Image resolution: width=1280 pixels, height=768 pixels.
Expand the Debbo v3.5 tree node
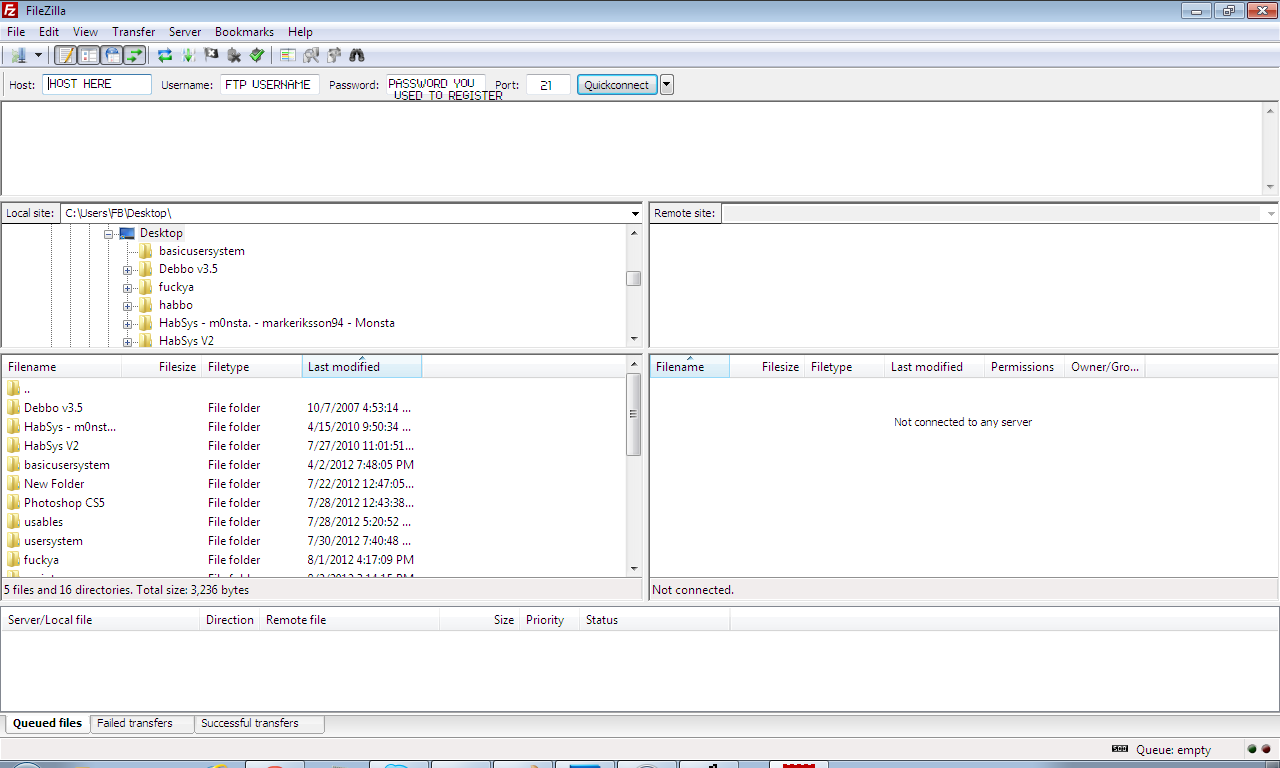128,269
